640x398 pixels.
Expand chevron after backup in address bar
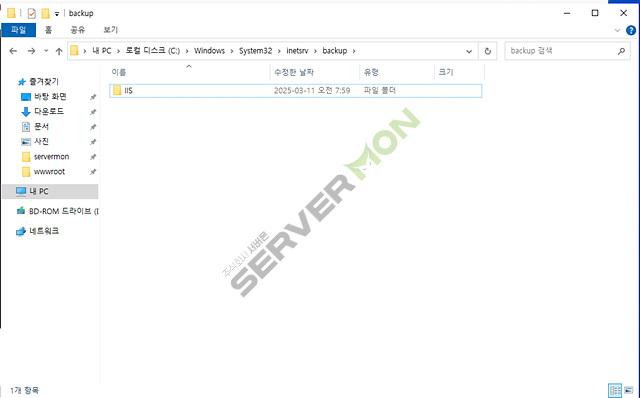pos(354,51)
